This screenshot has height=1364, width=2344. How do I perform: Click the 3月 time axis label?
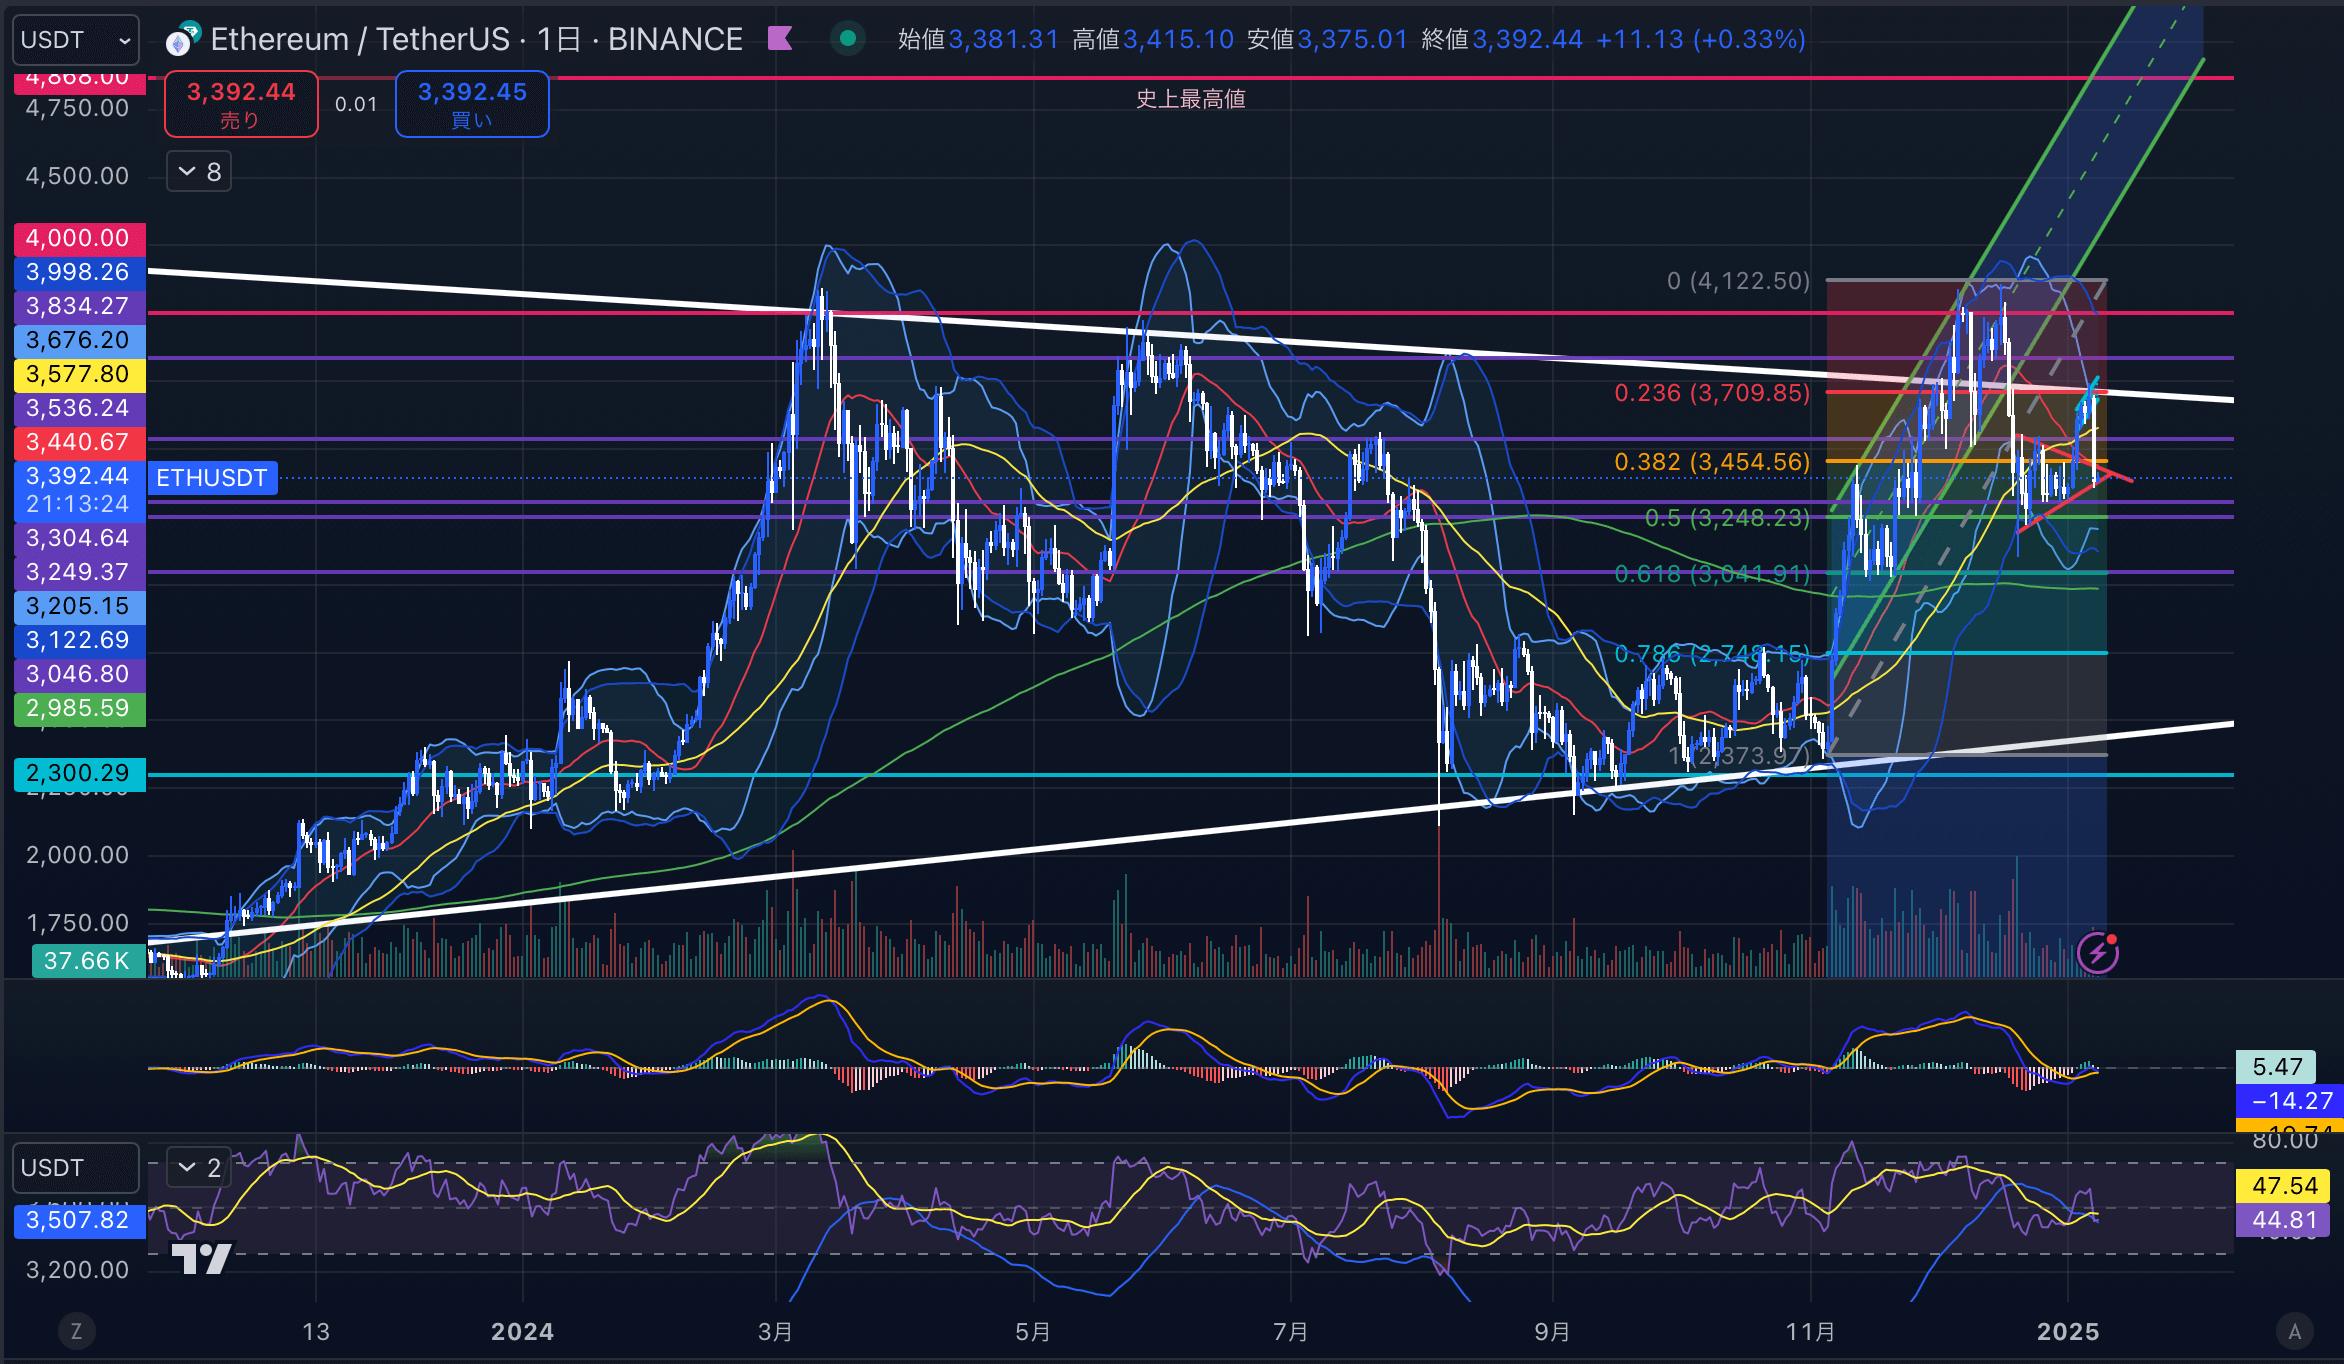coord(775,1331)
